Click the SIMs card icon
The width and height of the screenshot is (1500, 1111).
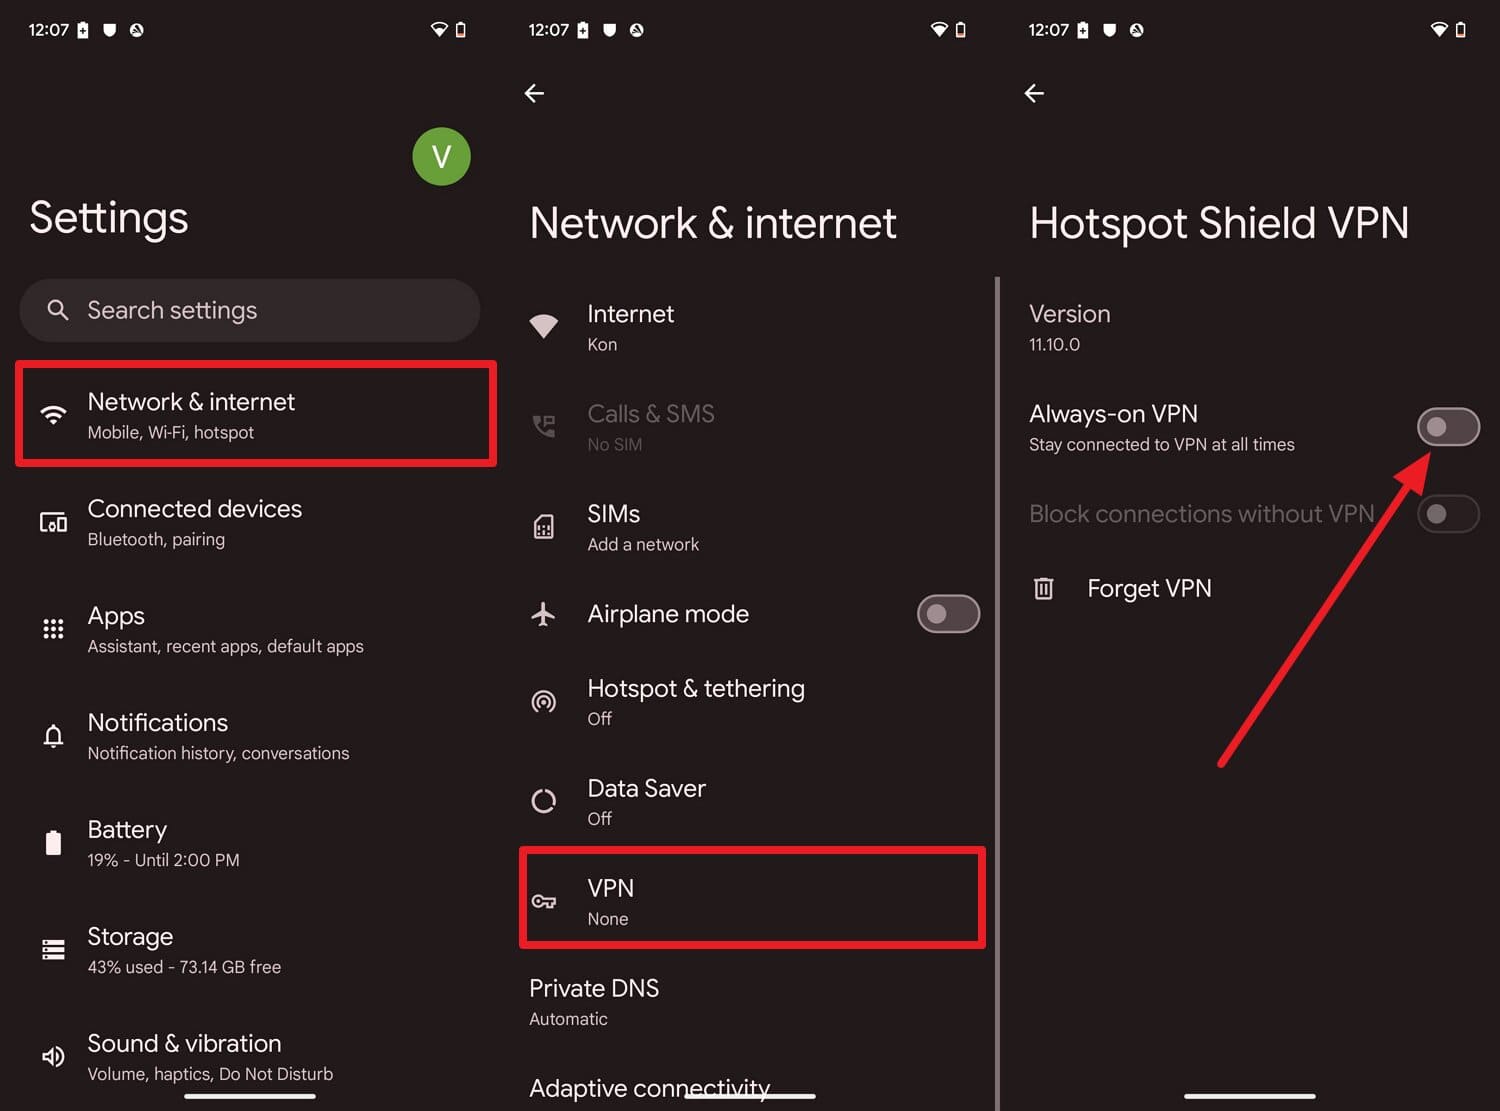pyautogui.click(x=543, y=527)
